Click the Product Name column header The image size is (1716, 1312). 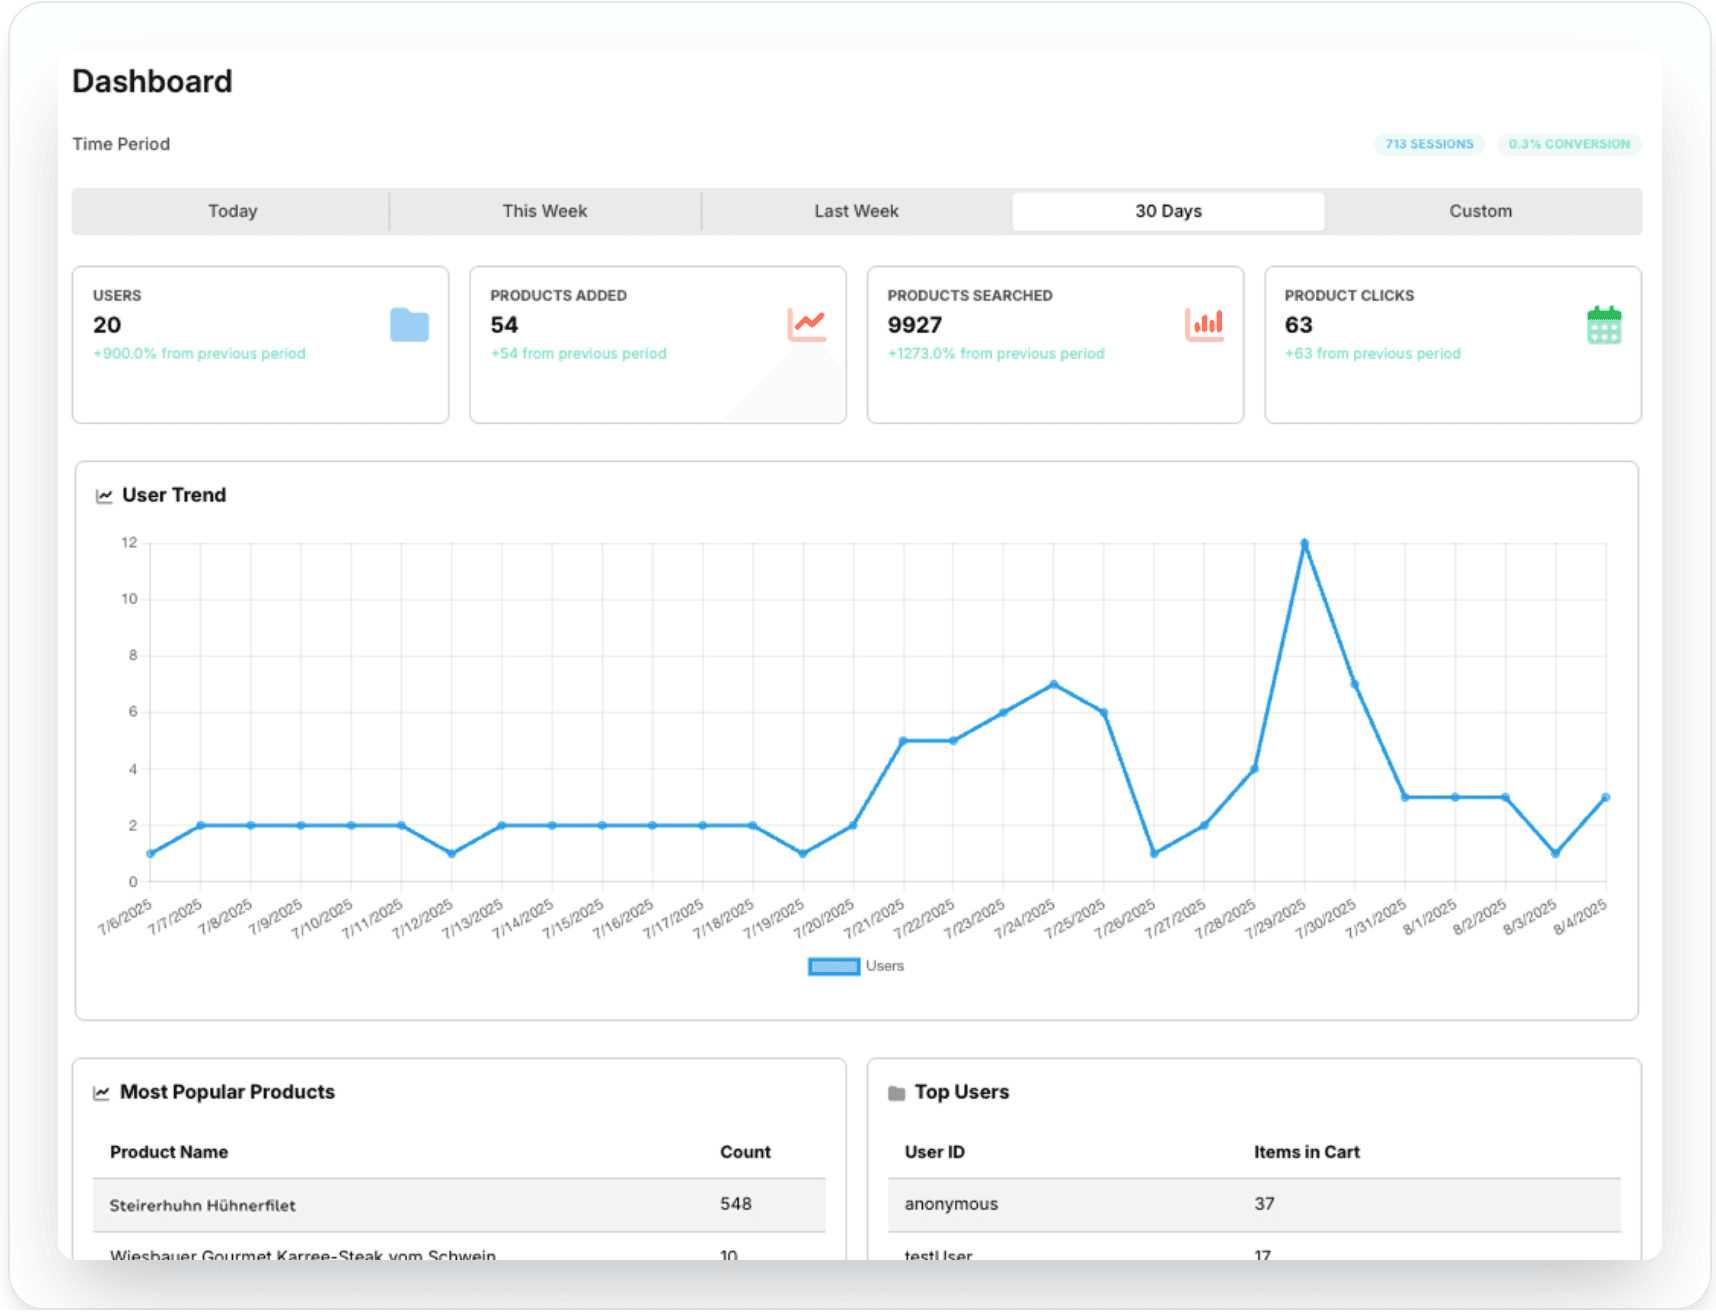click(169, 1152)
